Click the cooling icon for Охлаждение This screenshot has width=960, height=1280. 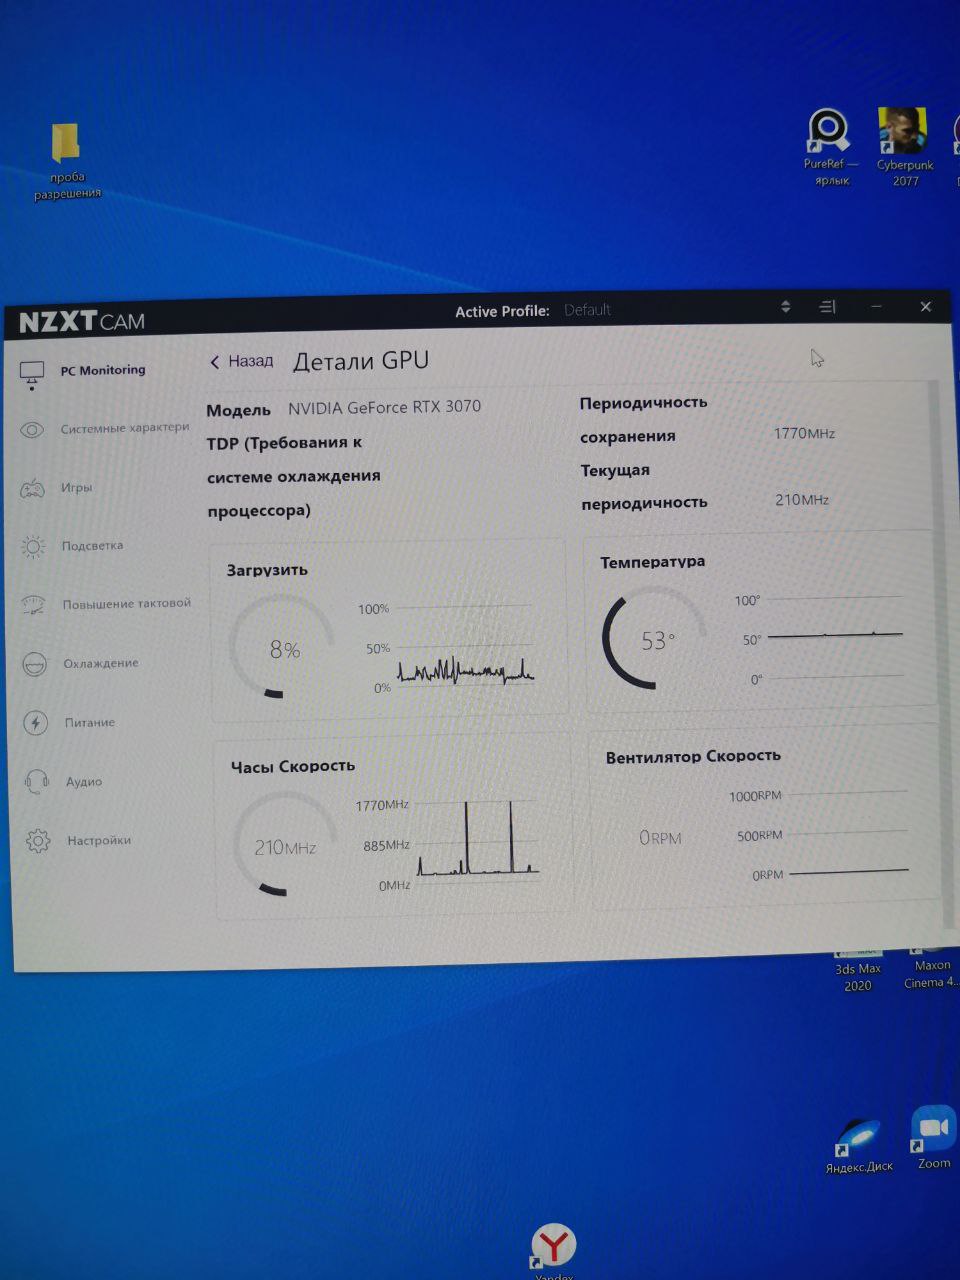coord(35,663)
